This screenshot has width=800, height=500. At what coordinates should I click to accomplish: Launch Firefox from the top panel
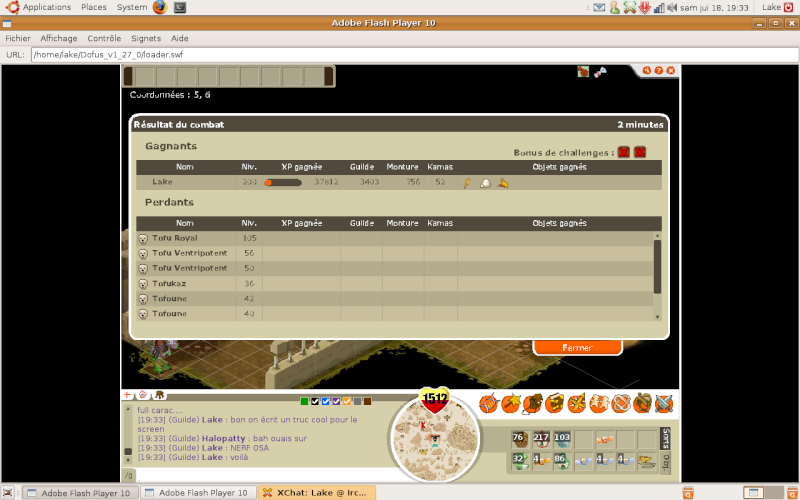[x=160, y=7]
